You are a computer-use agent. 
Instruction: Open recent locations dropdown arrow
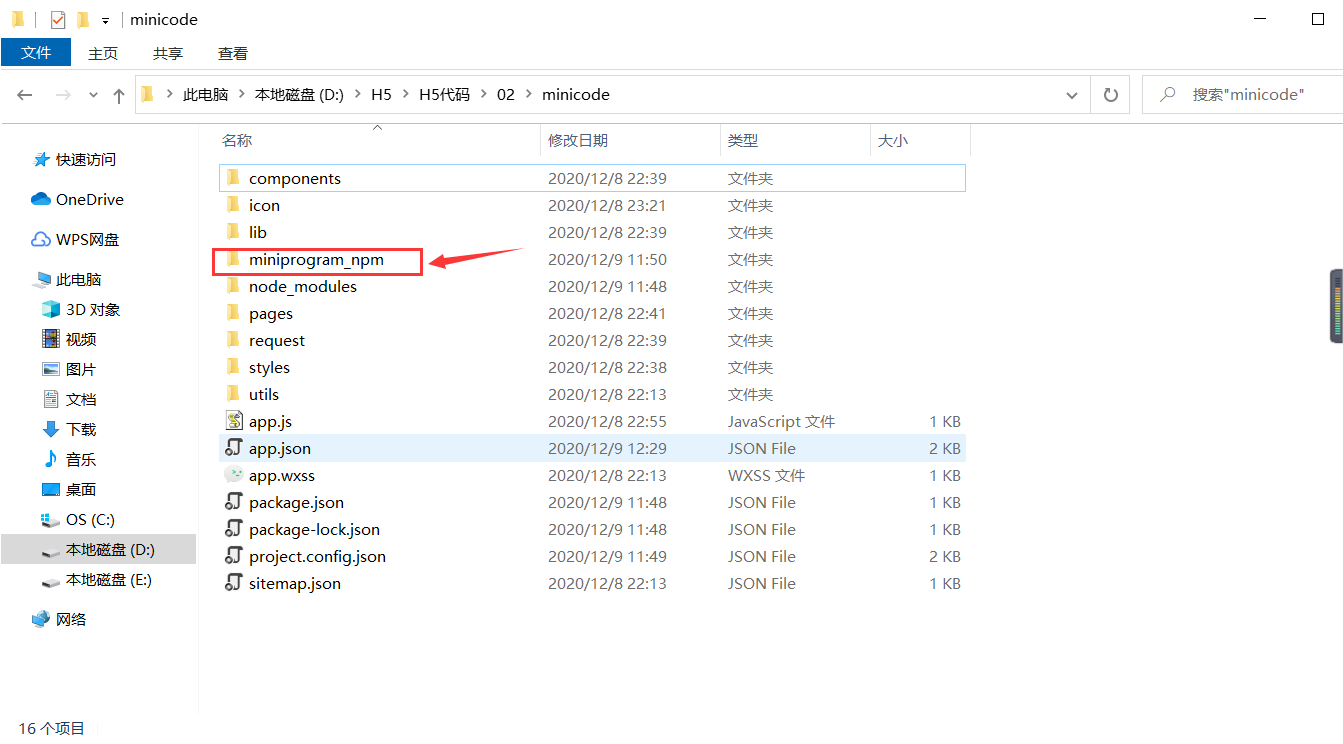94,95
